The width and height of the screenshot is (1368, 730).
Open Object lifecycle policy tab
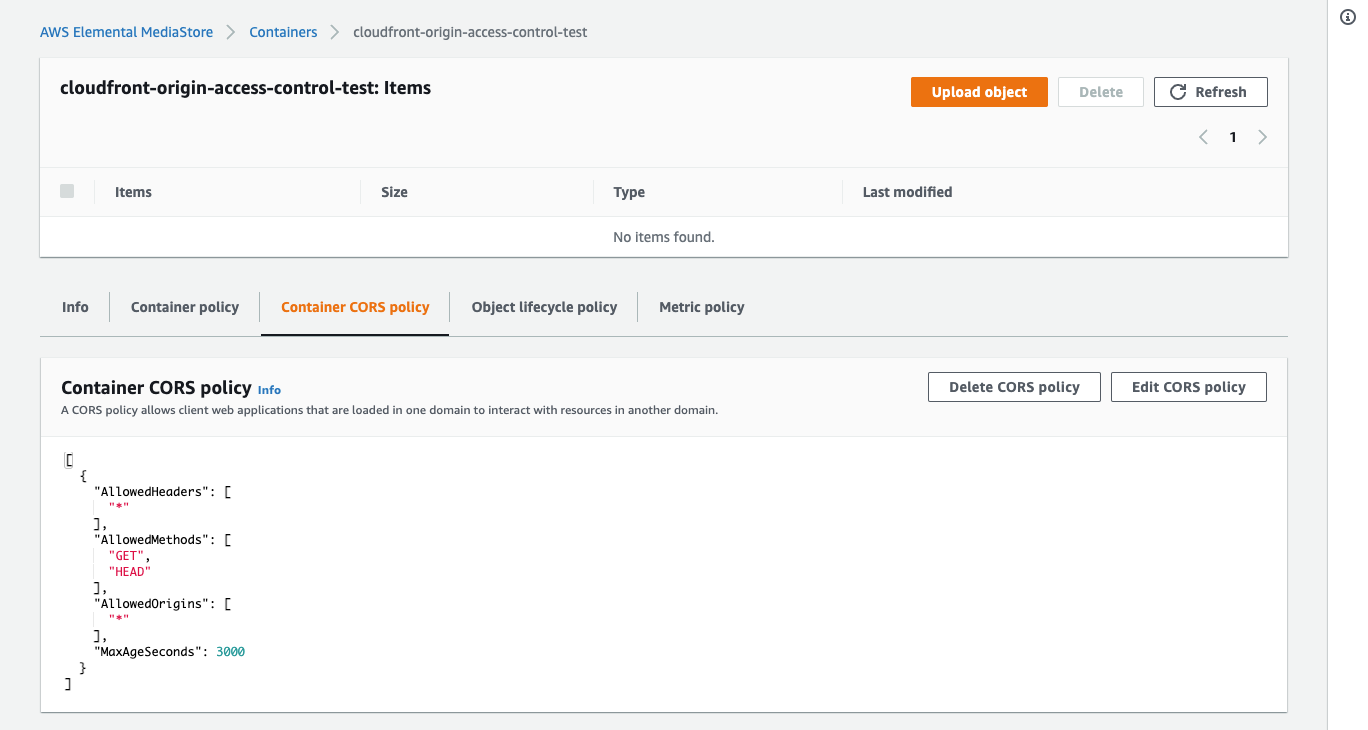tap(544, 307)
